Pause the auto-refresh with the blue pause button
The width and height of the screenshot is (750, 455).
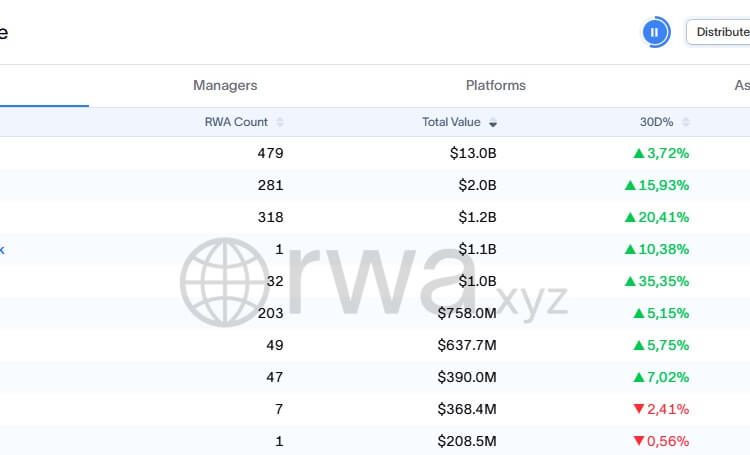[655, 32]
